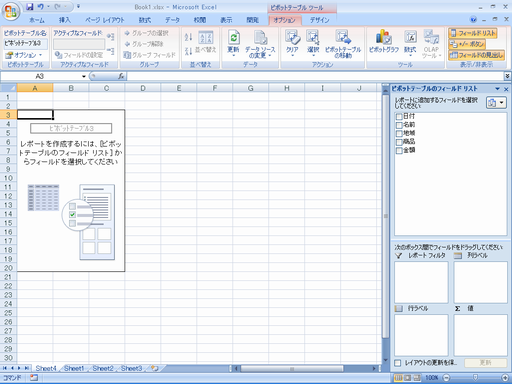Open field list layout options dropdown

coord(496,103)
